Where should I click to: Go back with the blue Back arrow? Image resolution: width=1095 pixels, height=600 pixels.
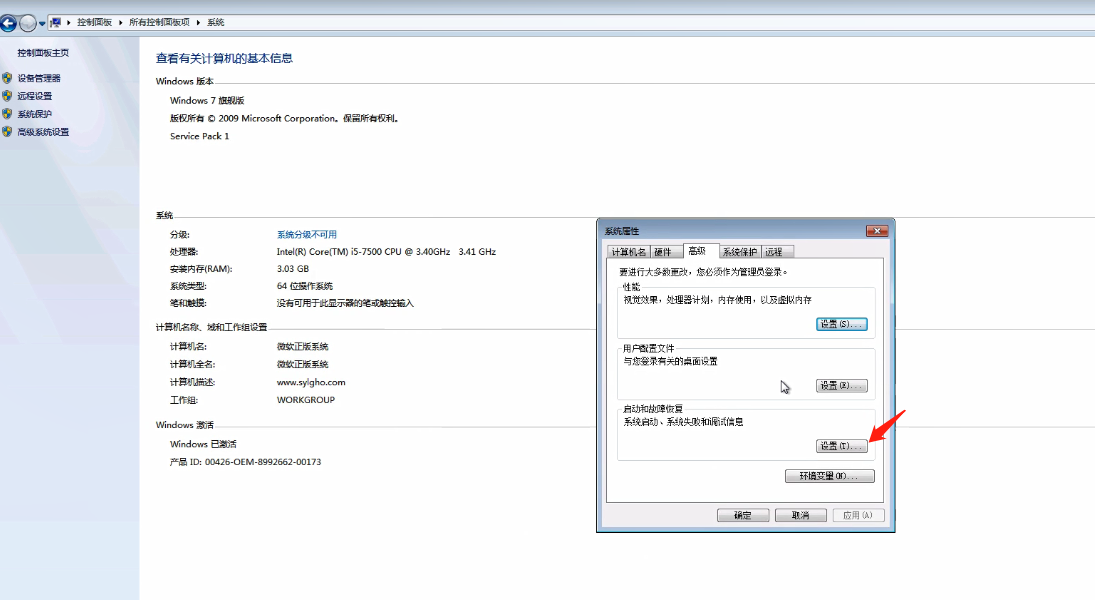[x=8, y=23]
